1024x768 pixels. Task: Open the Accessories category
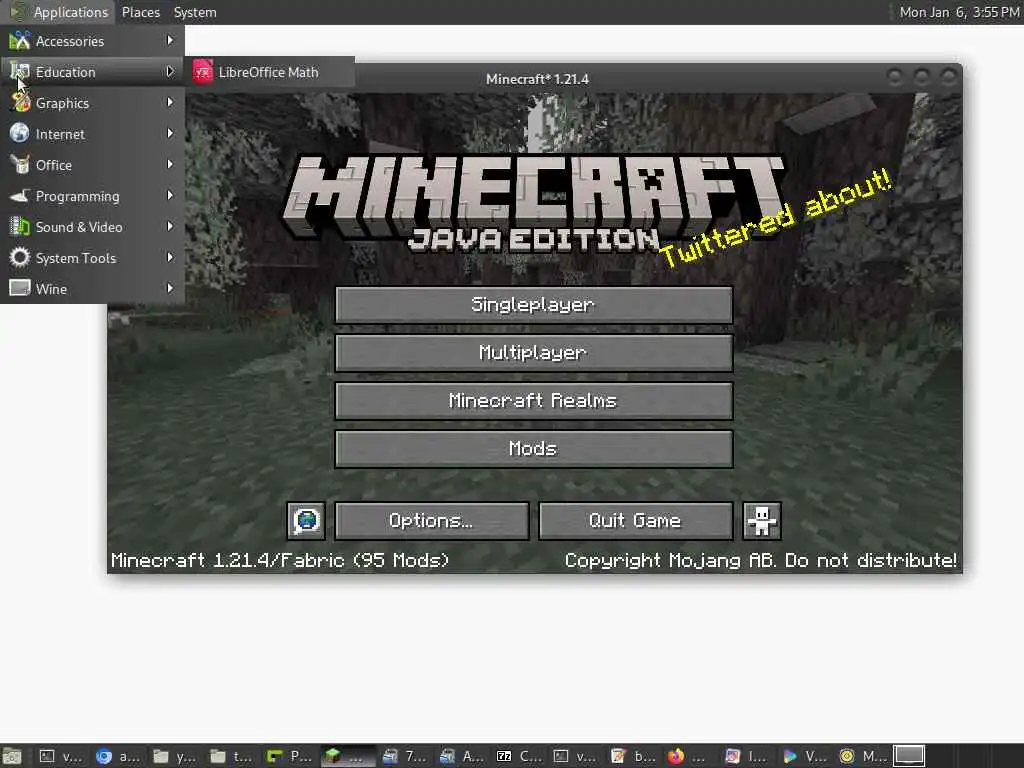pyautogui.click(x=92, y=41)
